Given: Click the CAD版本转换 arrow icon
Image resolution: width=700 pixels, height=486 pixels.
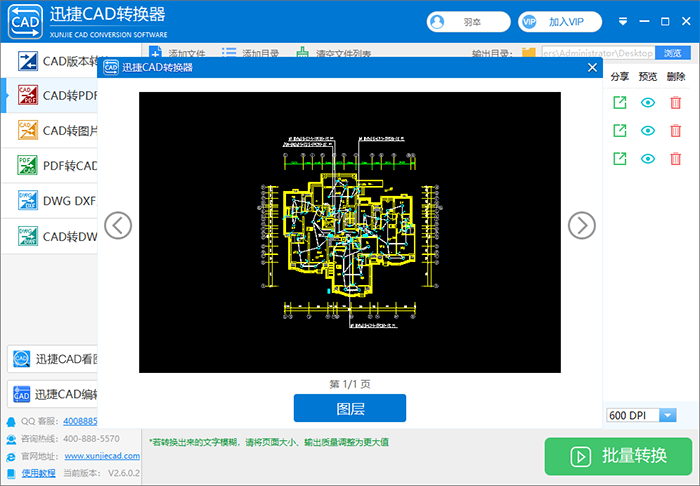Looking at the screenshot, I should tap(28, 61).
